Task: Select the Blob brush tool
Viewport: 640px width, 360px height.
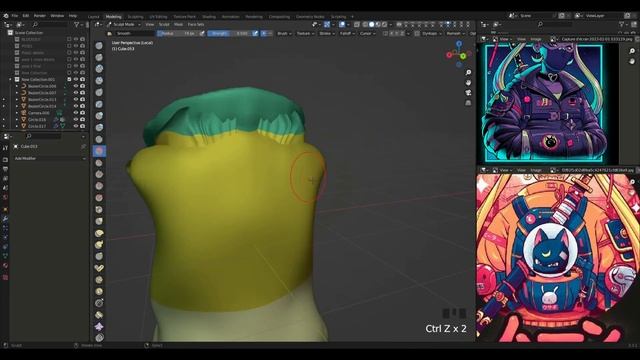Action: pos(99,128)
